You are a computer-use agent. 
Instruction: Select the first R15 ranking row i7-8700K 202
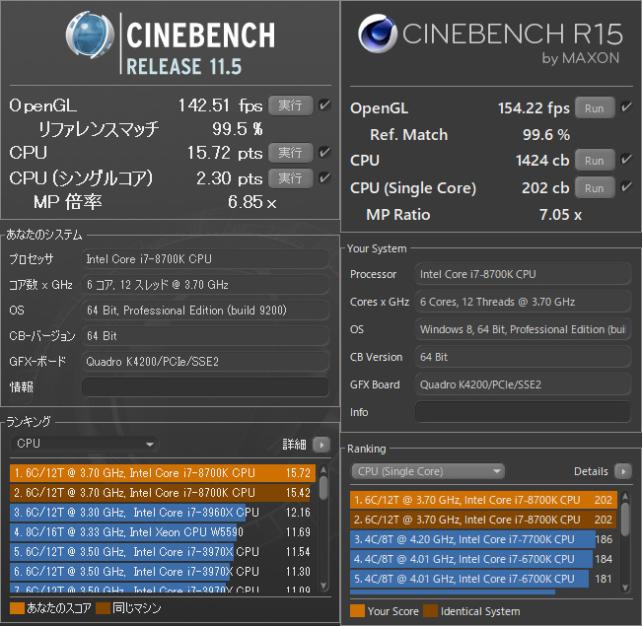pyautogui.click(x=484, y=500)
